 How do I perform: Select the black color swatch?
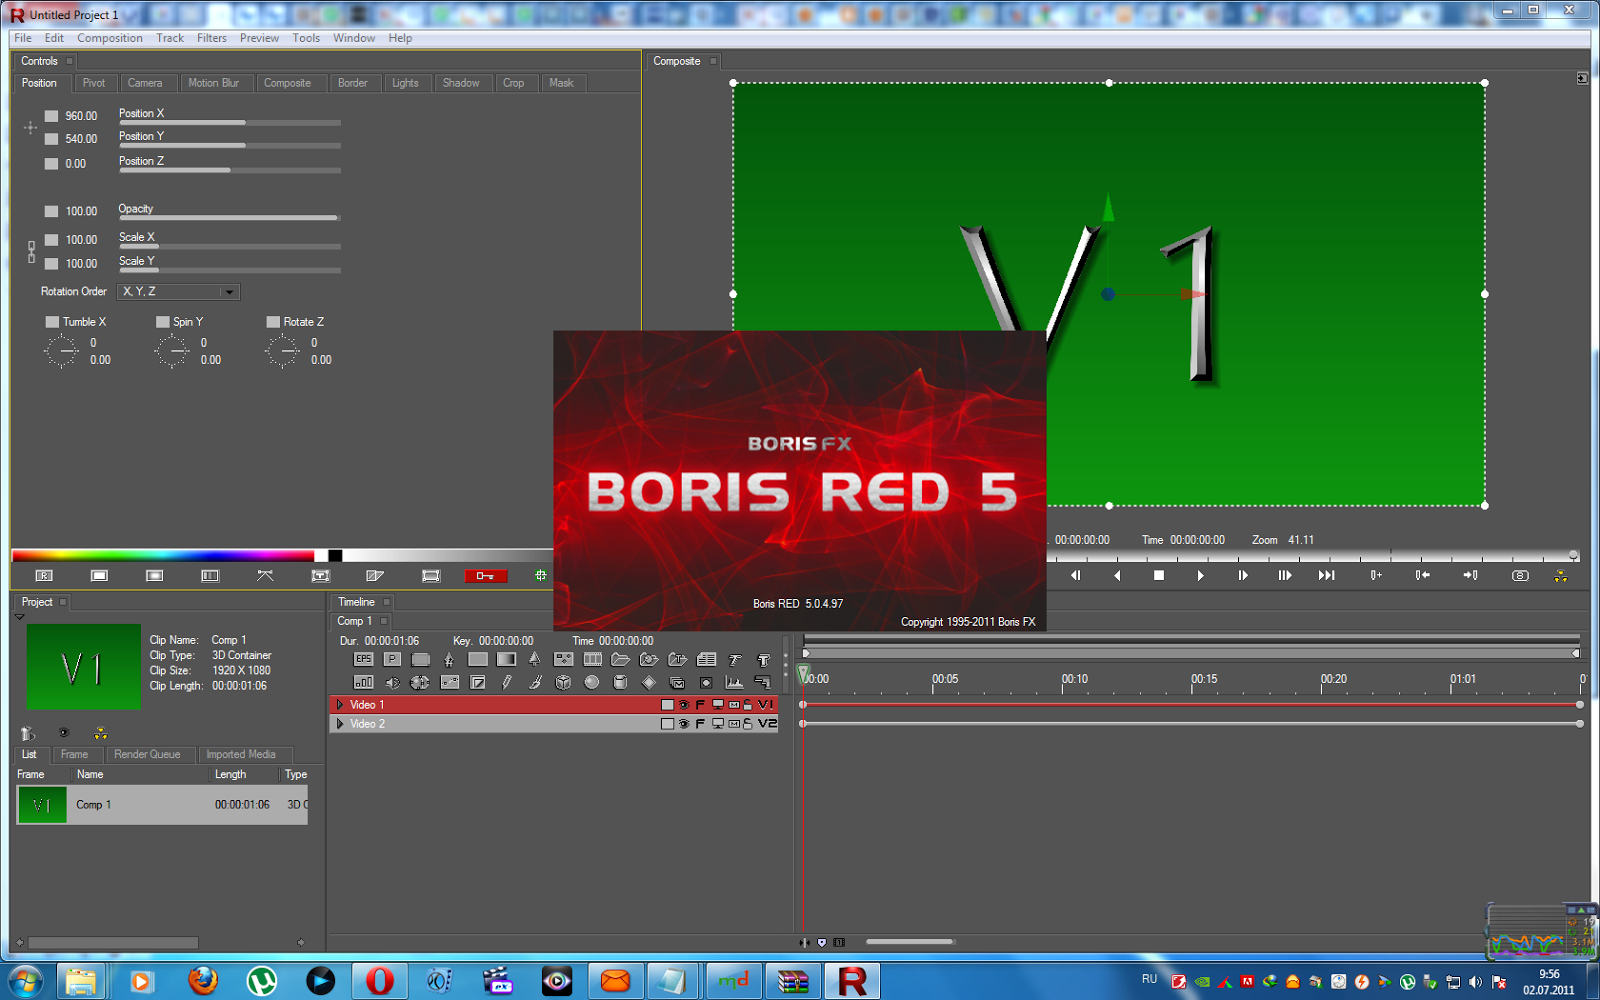pyautogui.click(x=335, y=556)
